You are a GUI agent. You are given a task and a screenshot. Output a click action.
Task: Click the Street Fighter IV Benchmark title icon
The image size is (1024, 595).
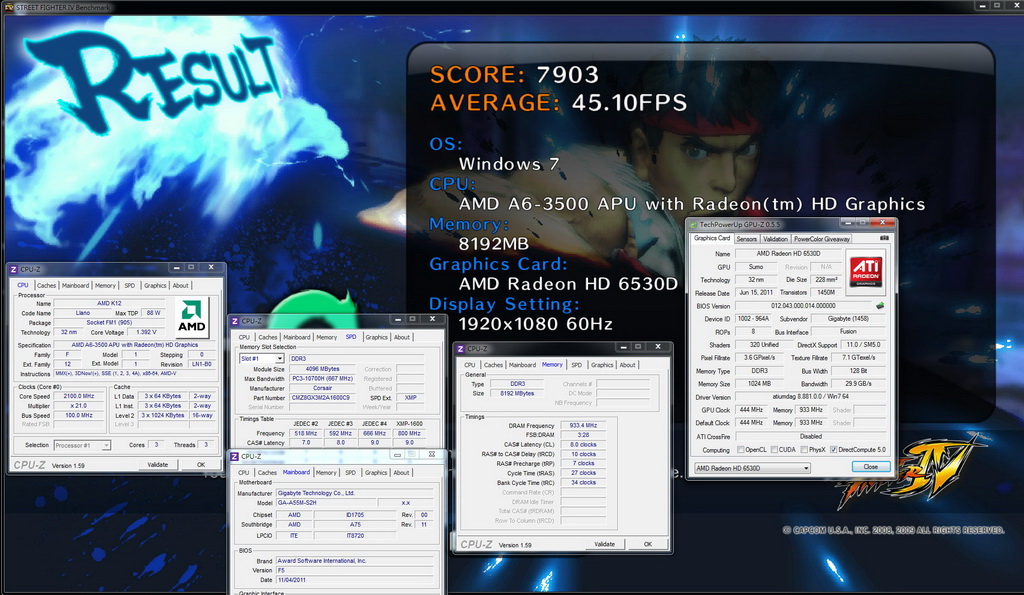point(8,7)
